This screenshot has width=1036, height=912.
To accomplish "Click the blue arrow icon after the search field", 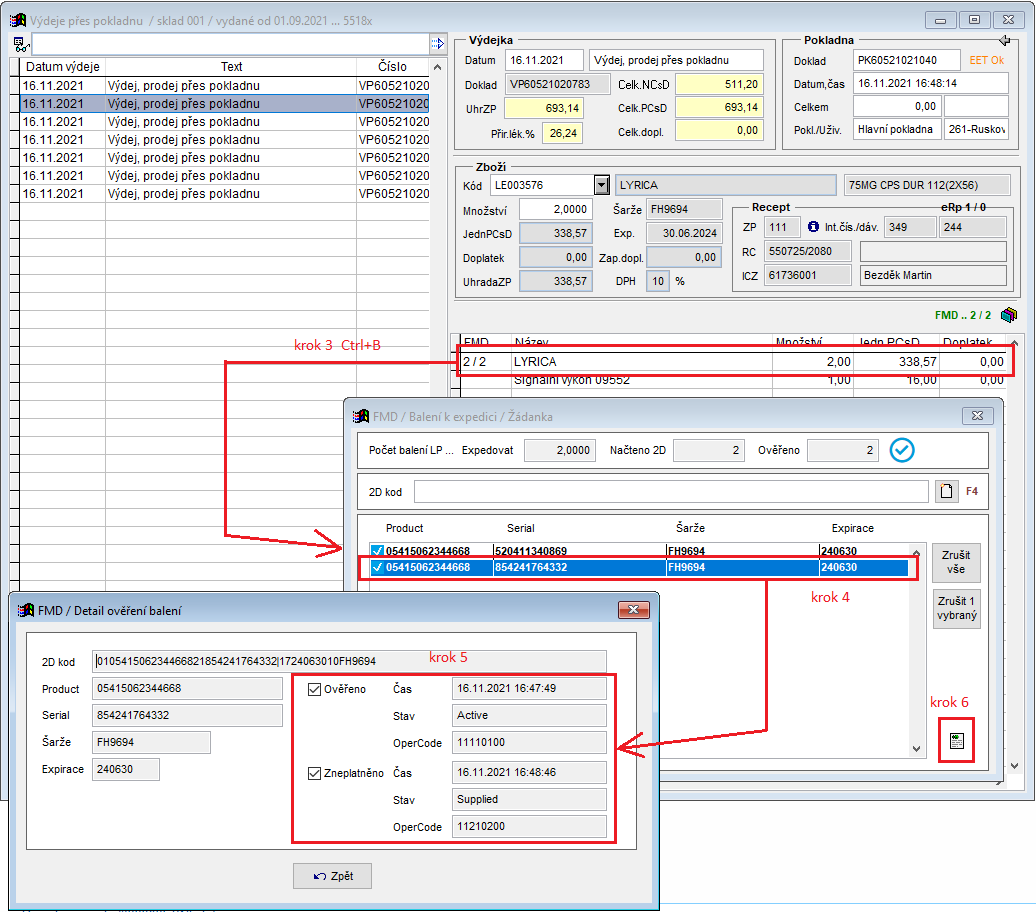I will 437,44.
